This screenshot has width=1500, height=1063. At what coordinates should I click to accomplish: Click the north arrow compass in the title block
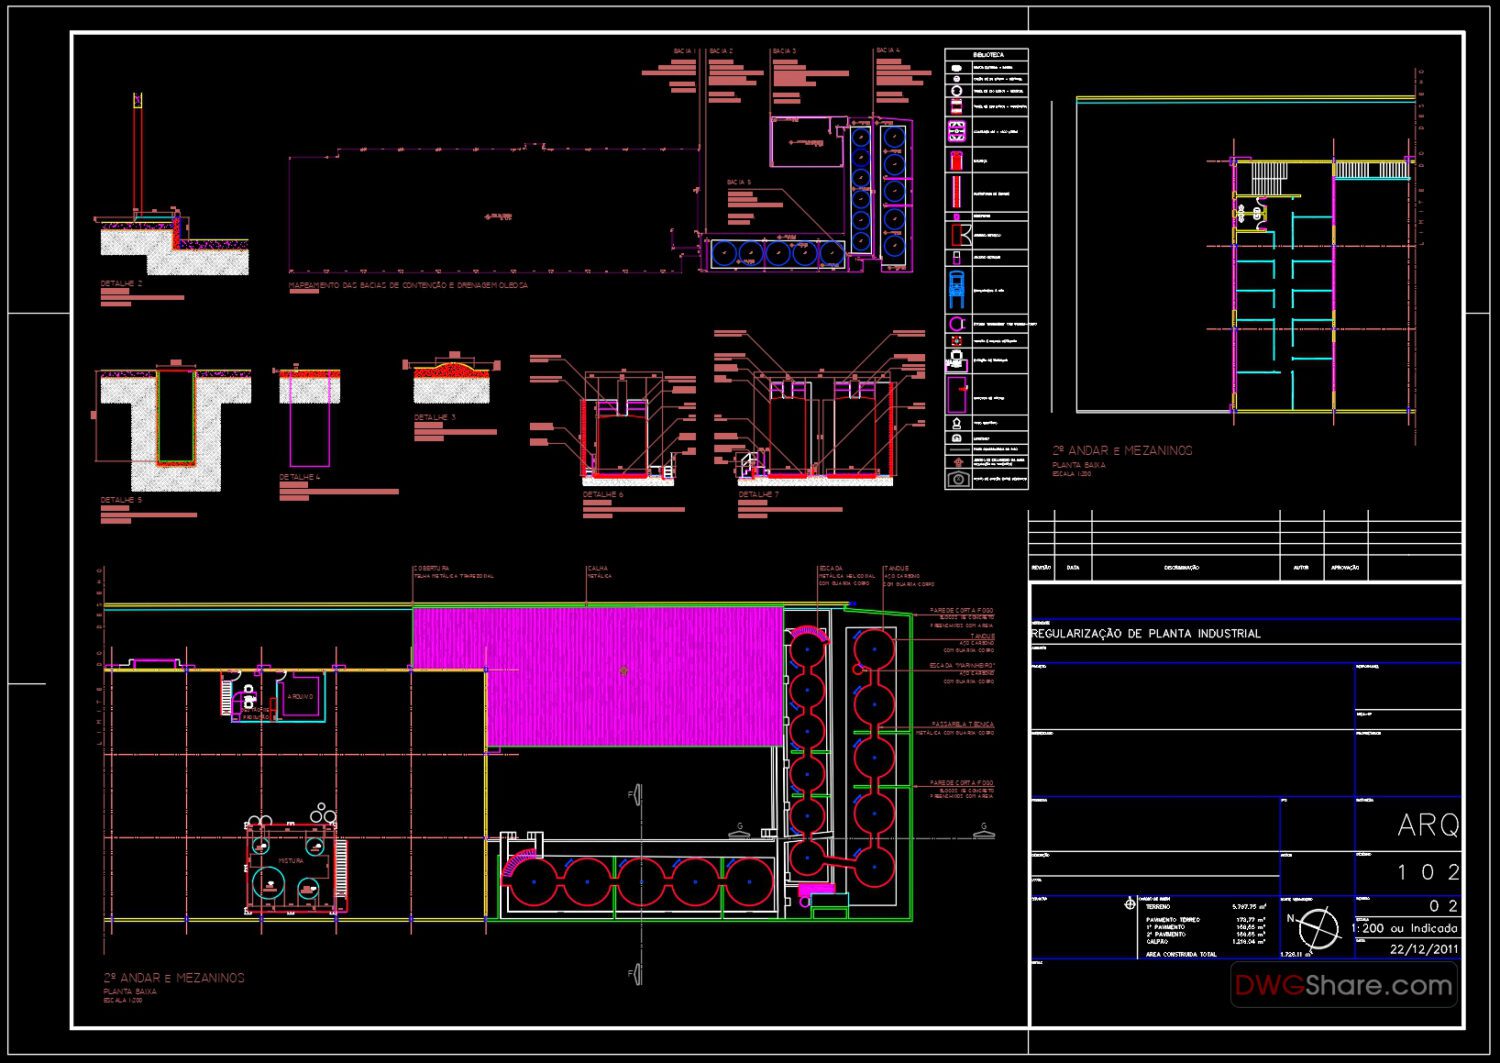pyautogui.click(x=1320, y=928)
